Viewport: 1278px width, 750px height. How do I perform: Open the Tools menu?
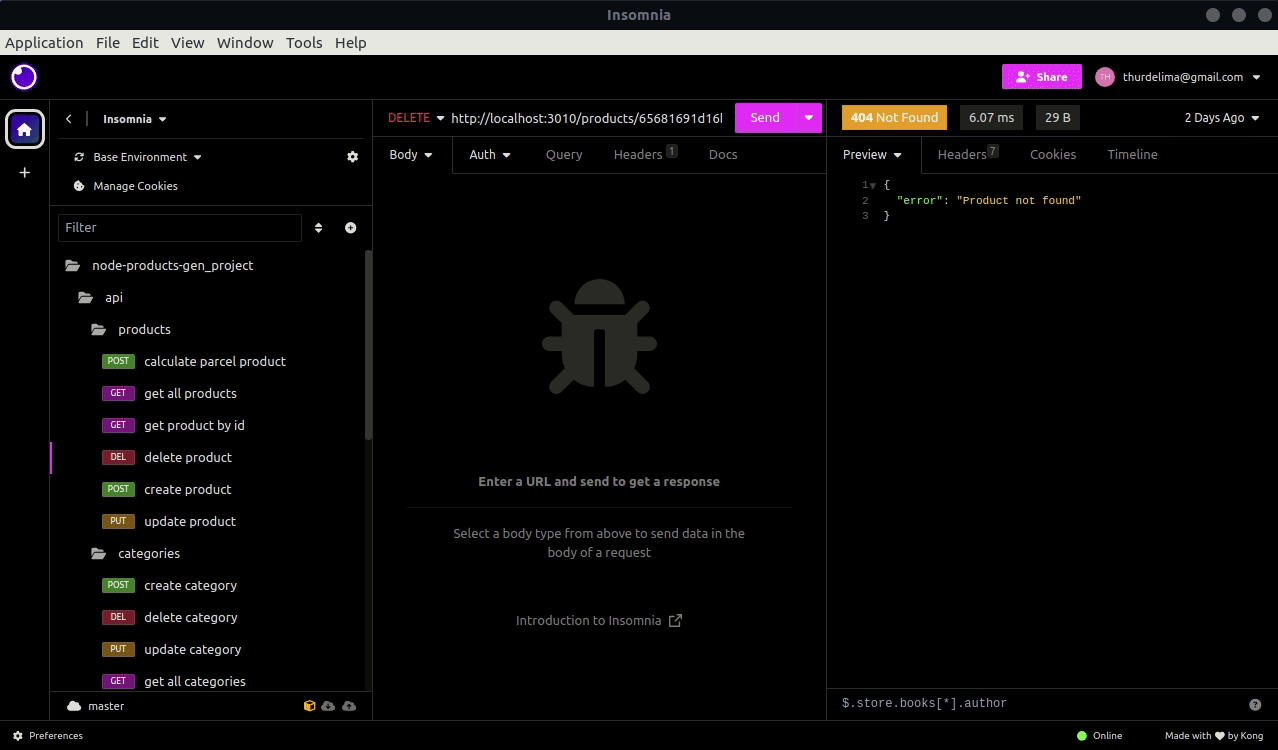[x=304, y=43]
